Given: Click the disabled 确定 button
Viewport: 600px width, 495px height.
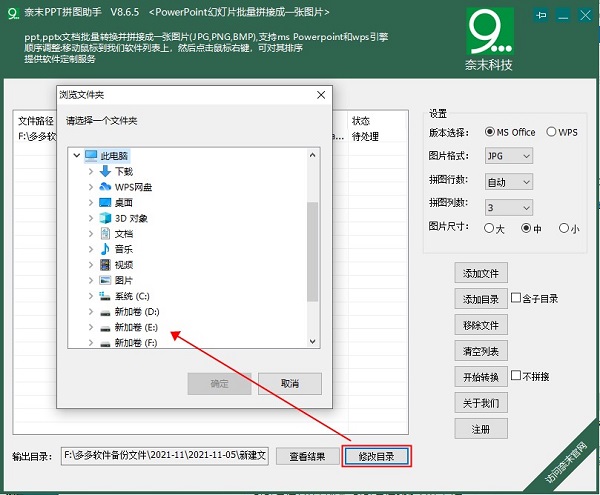Looking at the screenshot, I should [x=219, y=383].
